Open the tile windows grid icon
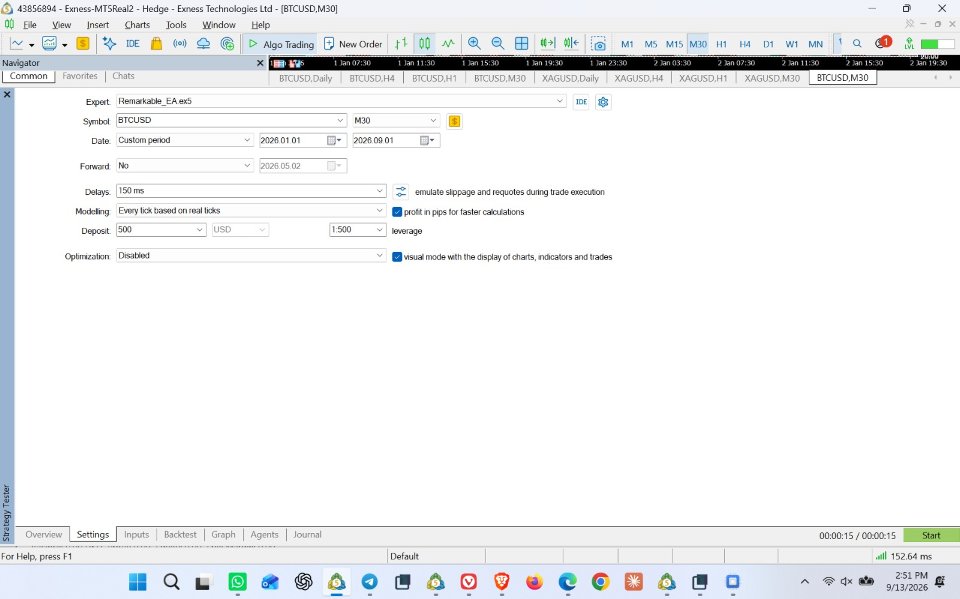Viewport: 960px width, 599px height. 522,43
